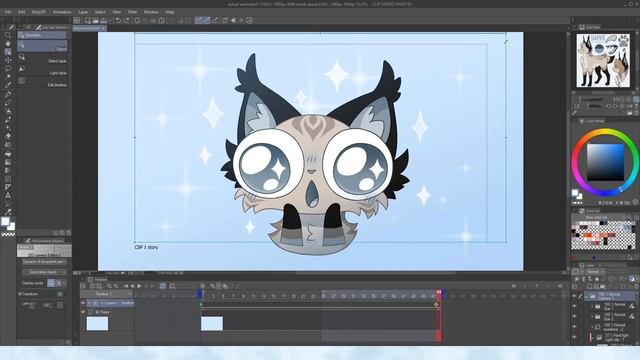Select the Lasso selection tool
Viewport: 640px width, 360px height.
tap(8, 69)
